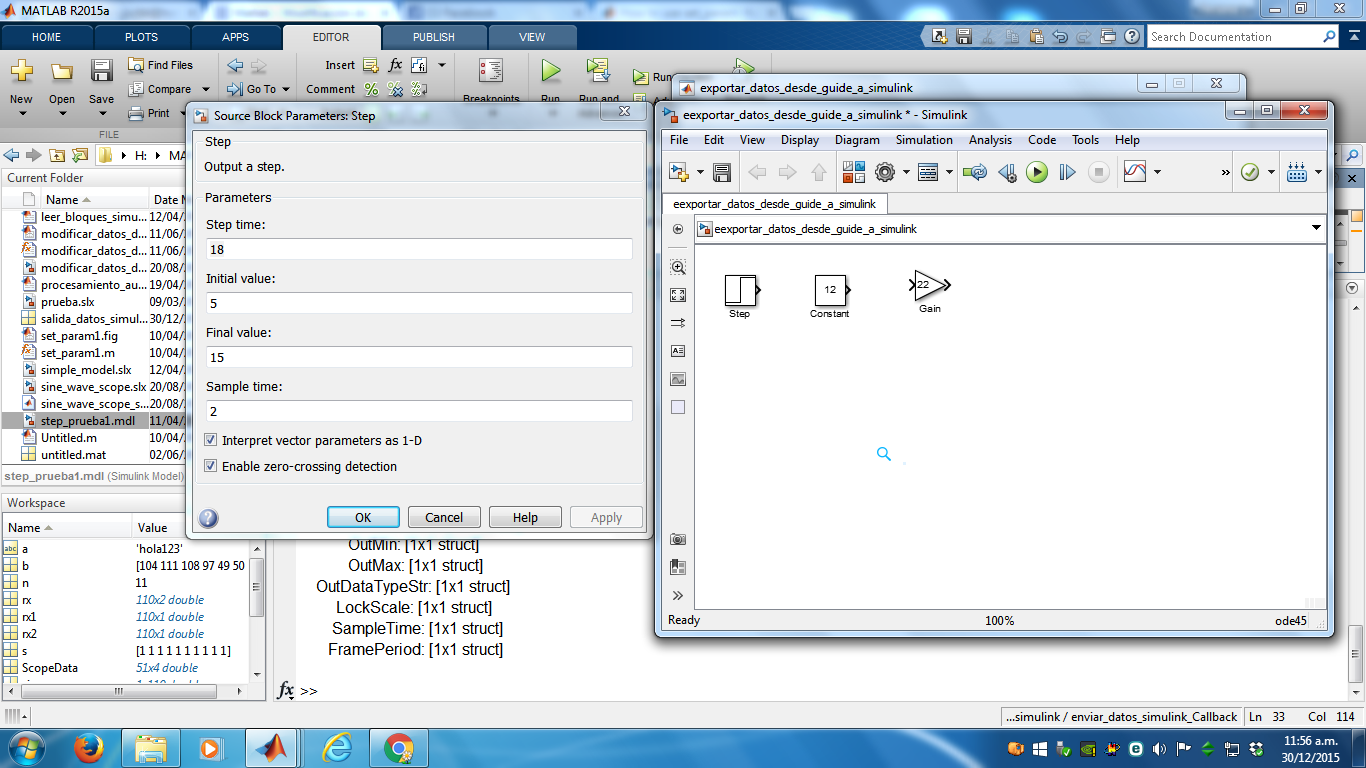
Task: Switch to the PLOTS tab in MATLAB
Action: pyautogui.click(x=141, y=37)
